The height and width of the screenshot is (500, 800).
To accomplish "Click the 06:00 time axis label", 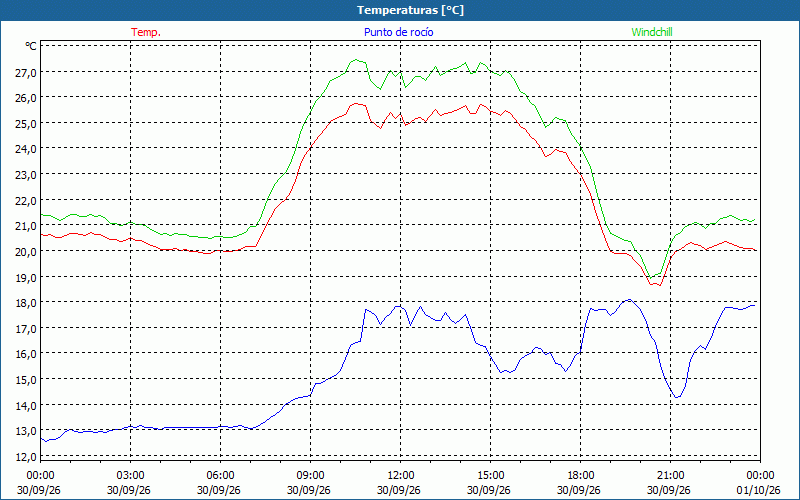I will [220, 476].
